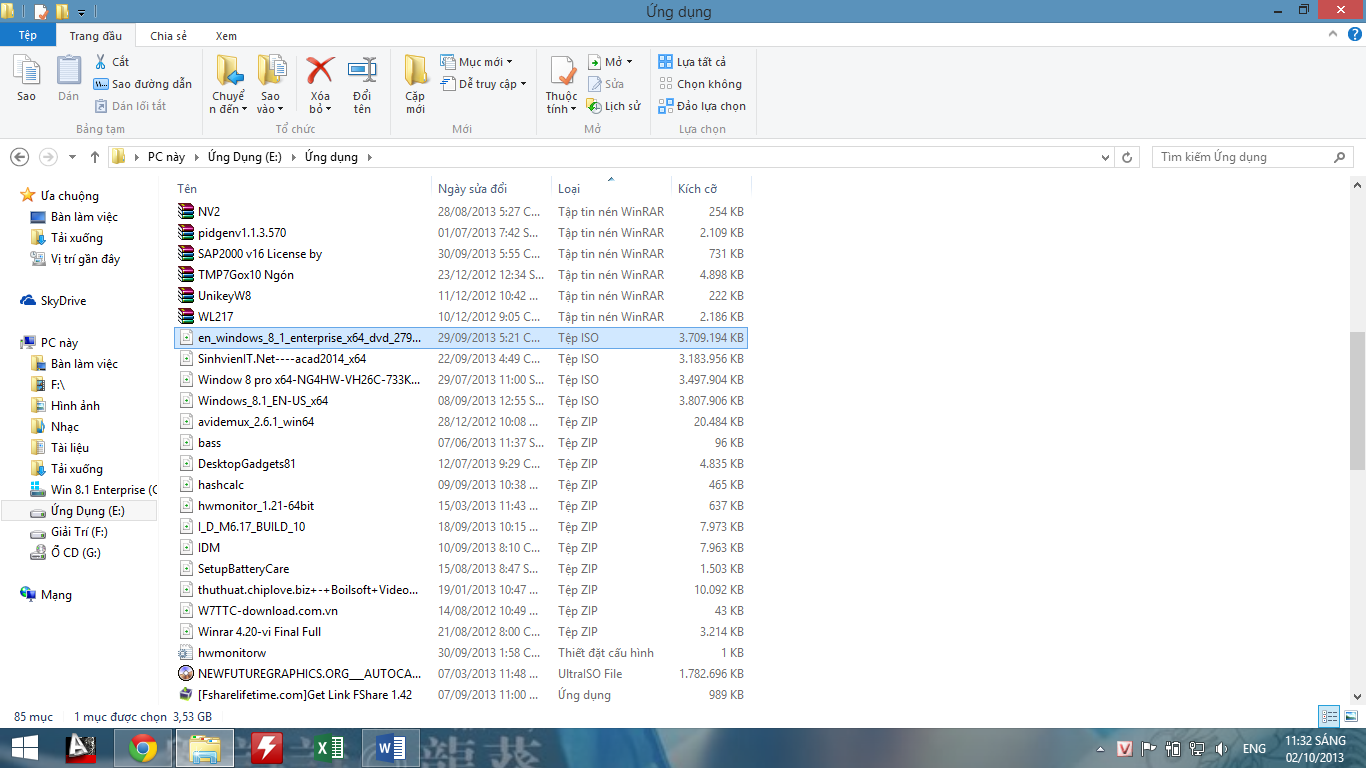Select SAP2000 v16 License by file
This screenshot has height=768, width=1366.
460,254
